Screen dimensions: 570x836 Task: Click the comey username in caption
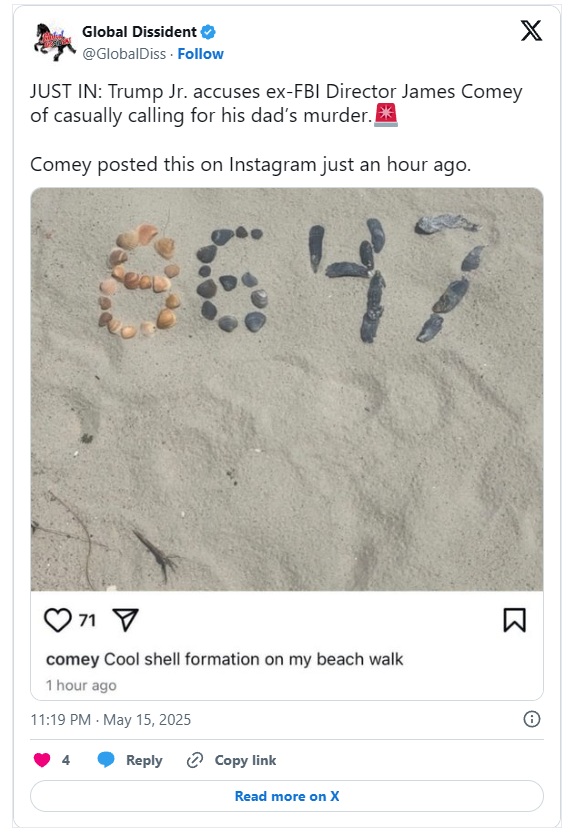(73, 660)
